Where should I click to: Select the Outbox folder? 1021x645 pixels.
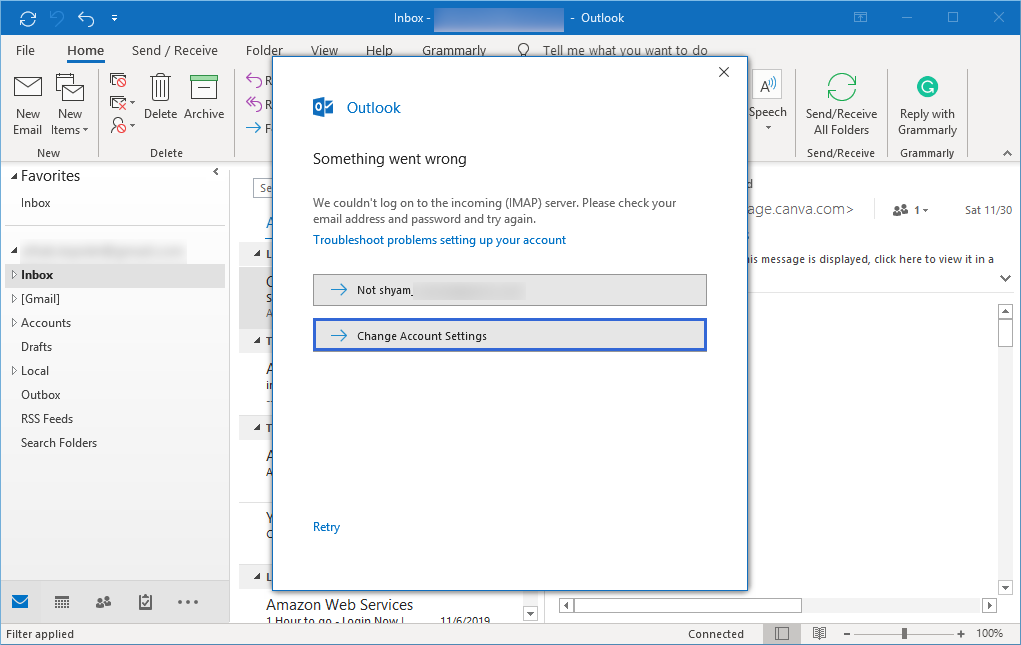click(x=40, y=395)
